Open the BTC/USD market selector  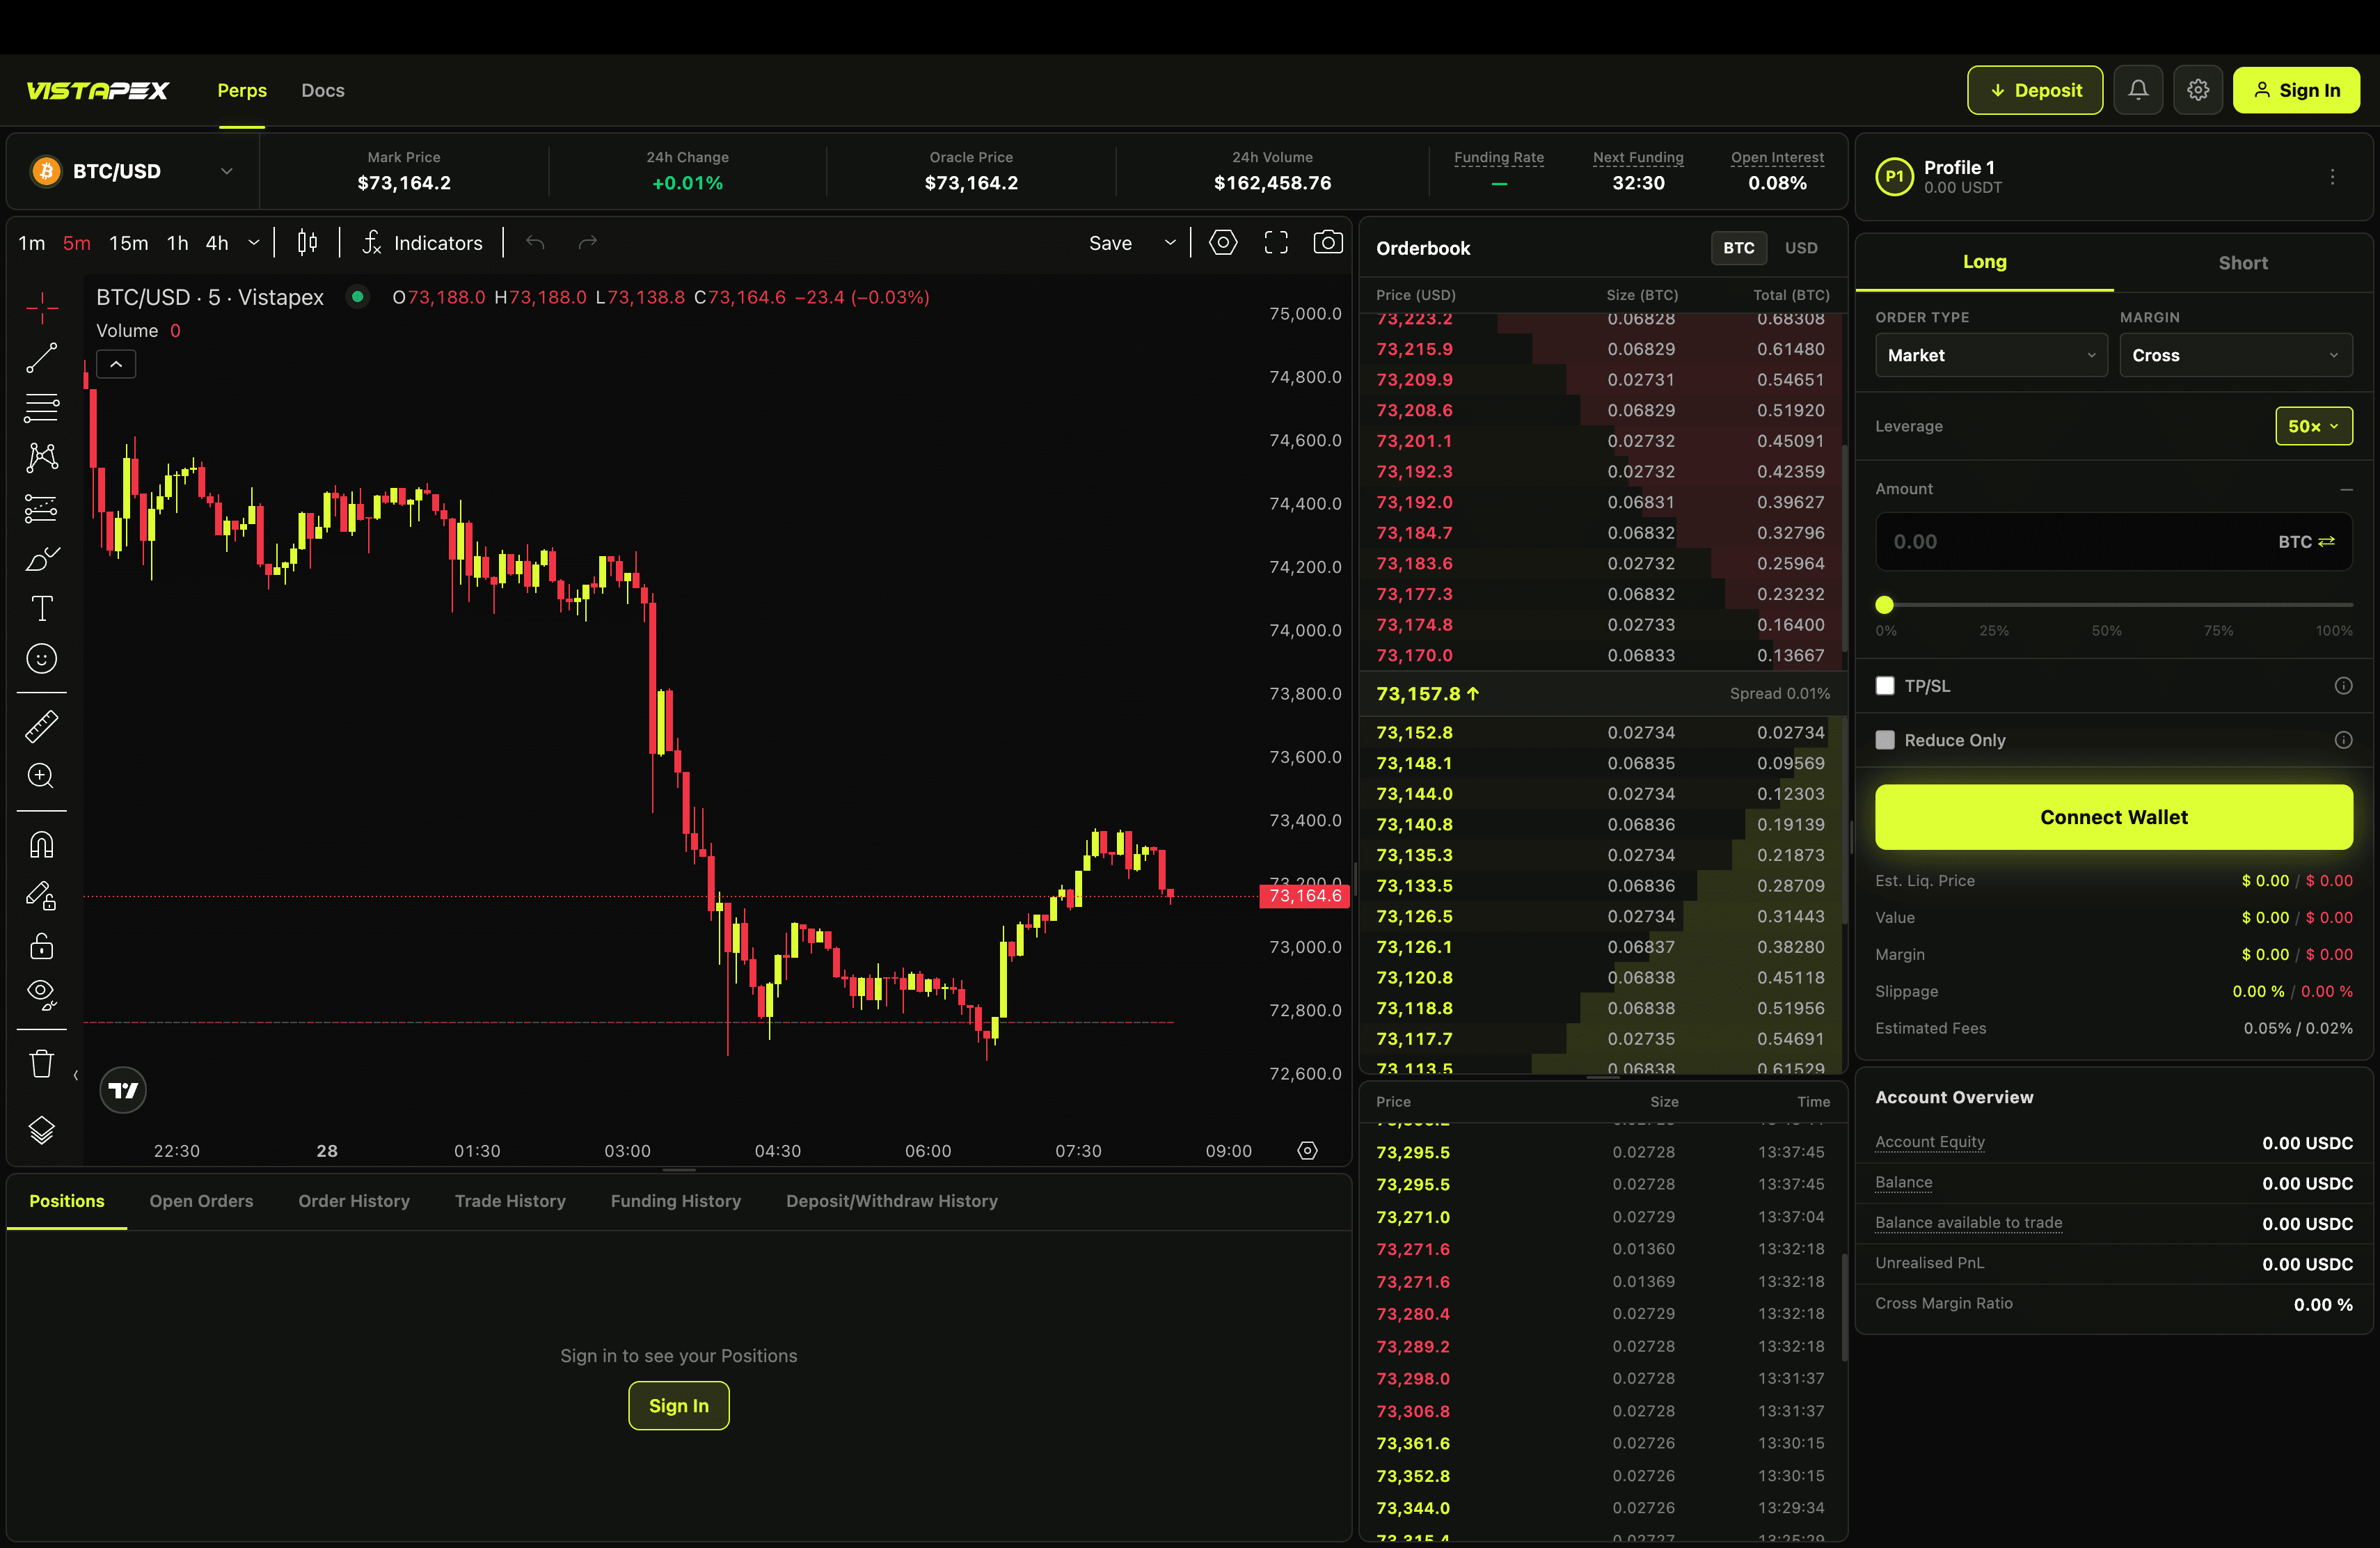point(132,171)
